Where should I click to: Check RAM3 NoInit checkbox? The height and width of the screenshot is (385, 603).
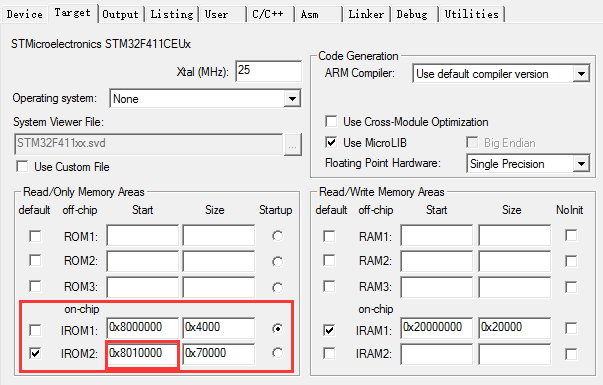571,287
